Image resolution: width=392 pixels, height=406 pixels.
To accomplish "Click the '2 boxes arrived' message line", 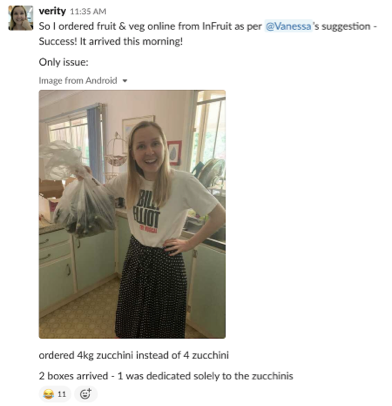I will point(166,376).
